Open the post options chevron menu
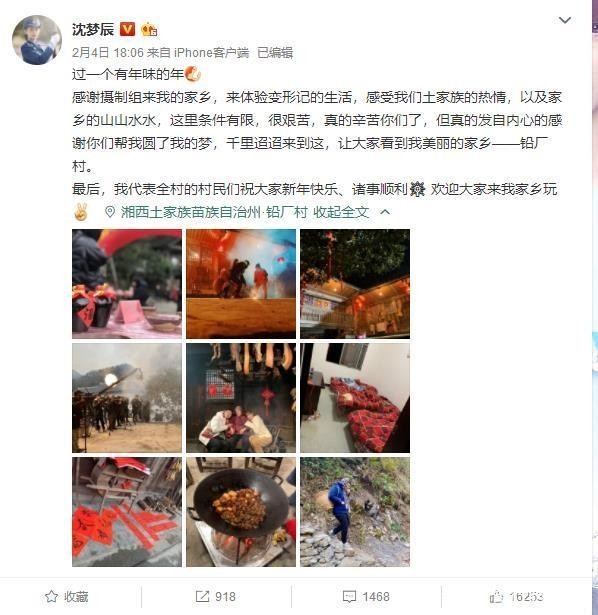The width and height of the screenshot is (598, 615). tap(564, 20)
